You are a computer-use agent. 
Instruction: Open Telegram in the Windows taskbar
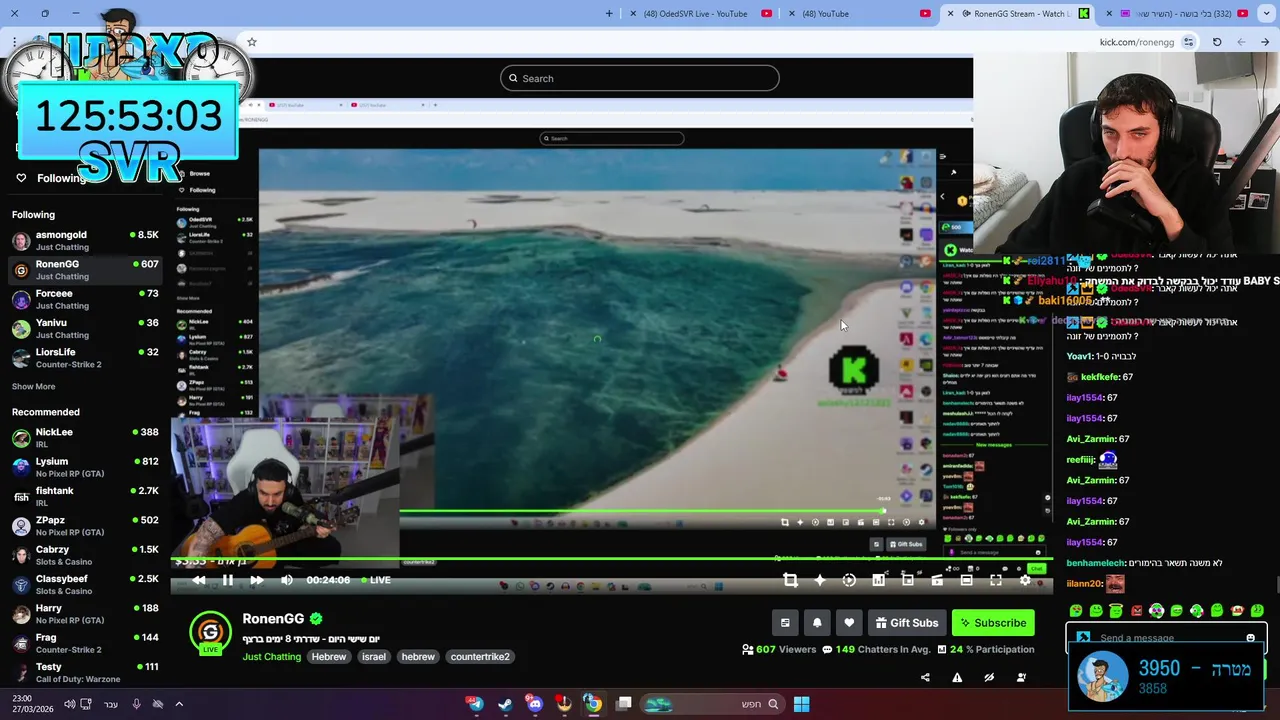pyautogui.click(x=476, y=704)
